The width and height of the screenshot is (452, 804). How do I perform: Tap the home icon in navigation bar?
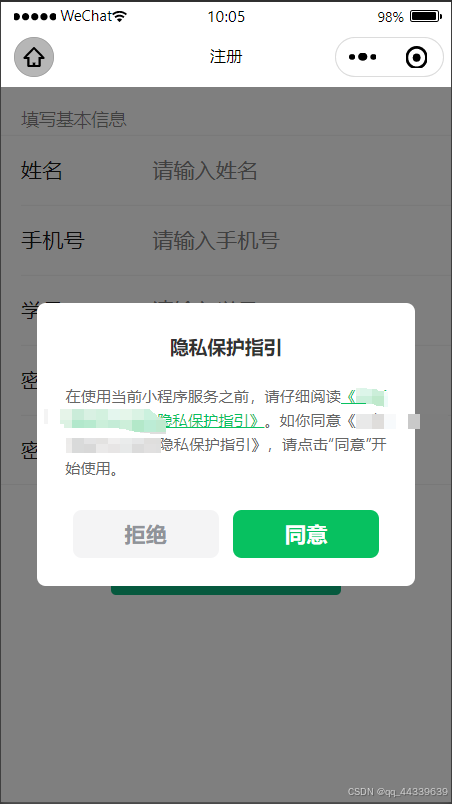[x=34, y=57]
